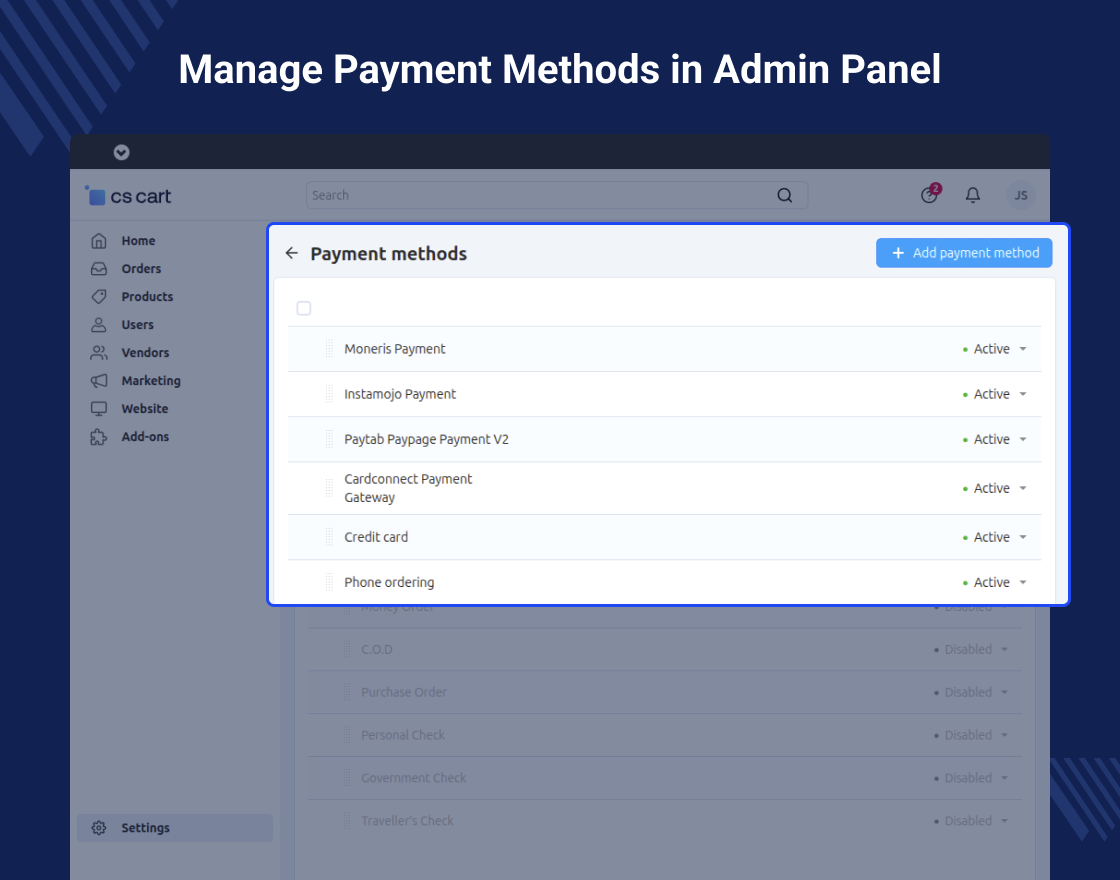Screen dimensions: 1120x880
Task: Open the Government Check payment method
Action: point(414,778)
